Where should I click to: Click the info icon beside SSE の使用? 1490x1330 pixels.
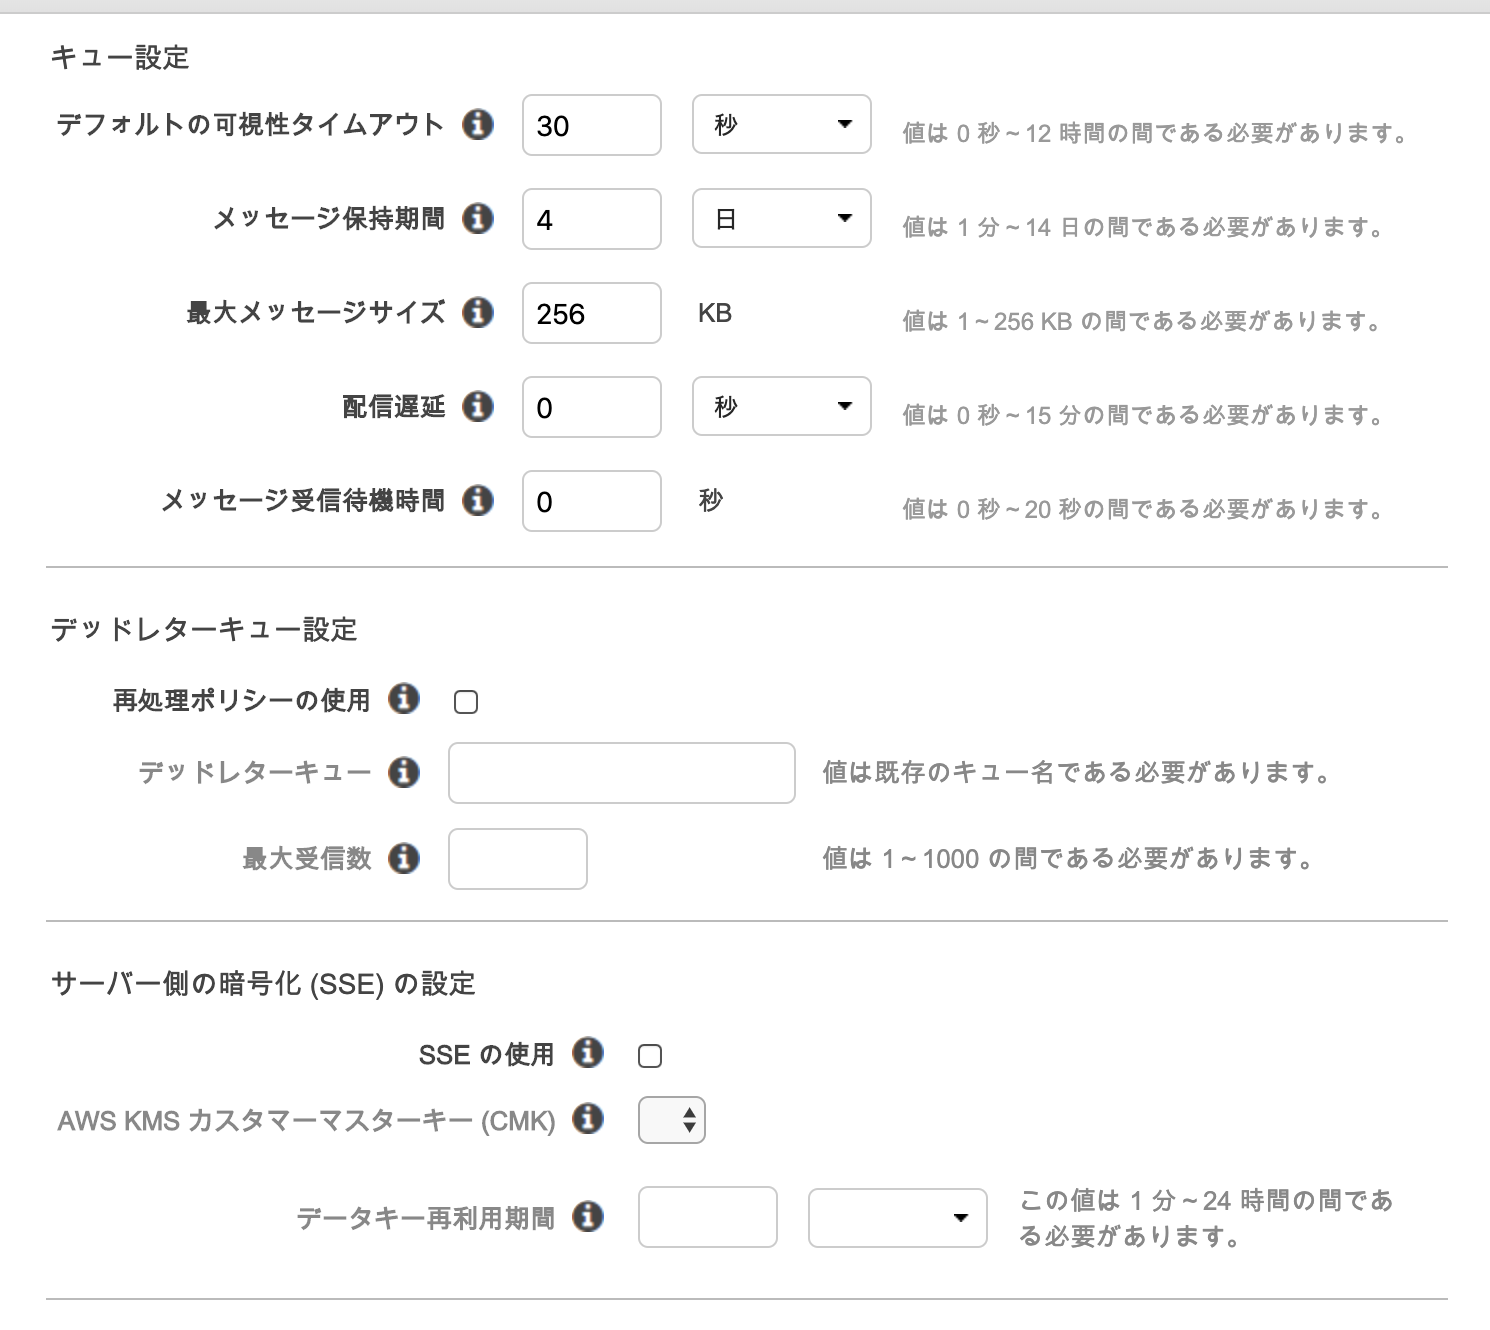(x=589, y=1053)
